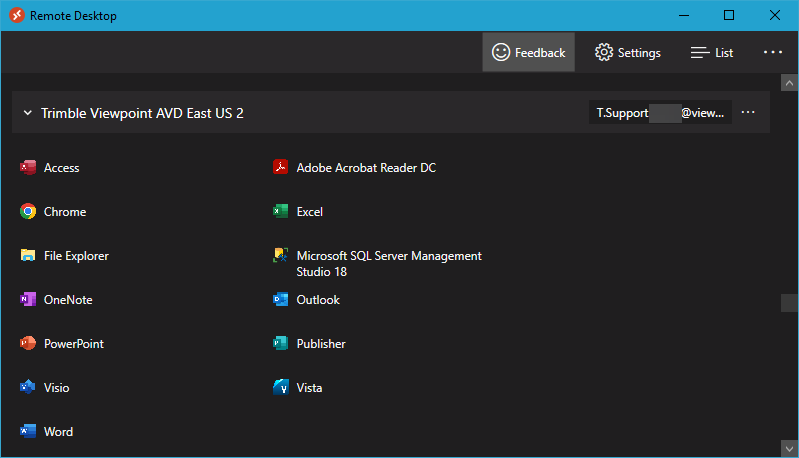Launch Chrome via its icon

(28, 211)
